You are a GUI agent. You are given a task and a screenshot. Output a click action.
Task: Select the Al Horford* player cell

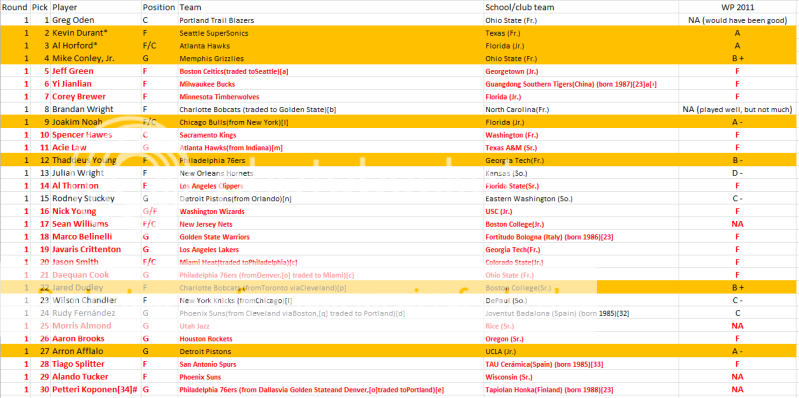[x=96, y=46]
